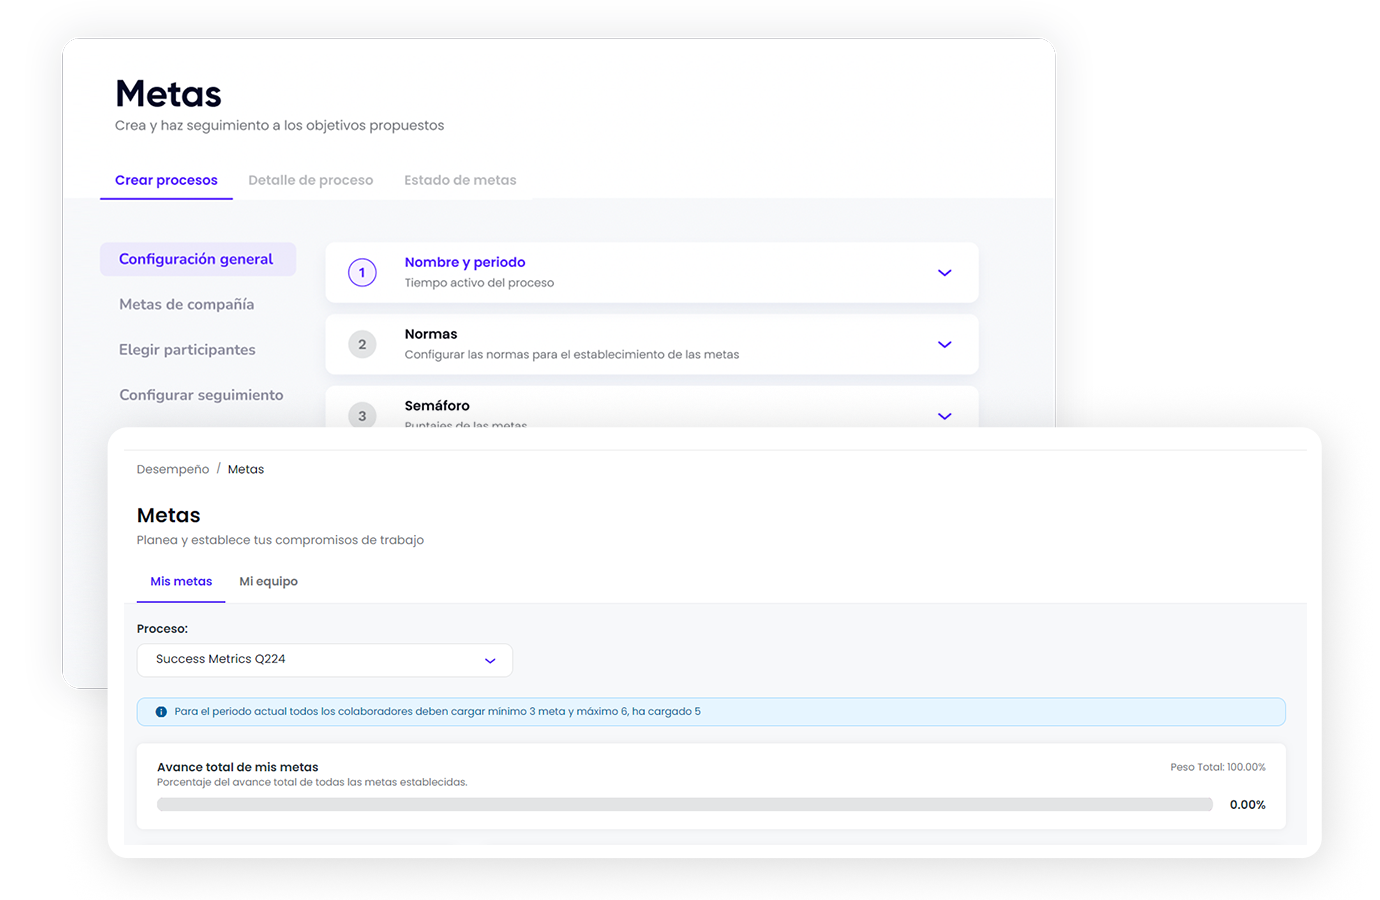
Task: Expand the Semáforo section chevron
Action: pyautogui.click(x=944, y=416)
